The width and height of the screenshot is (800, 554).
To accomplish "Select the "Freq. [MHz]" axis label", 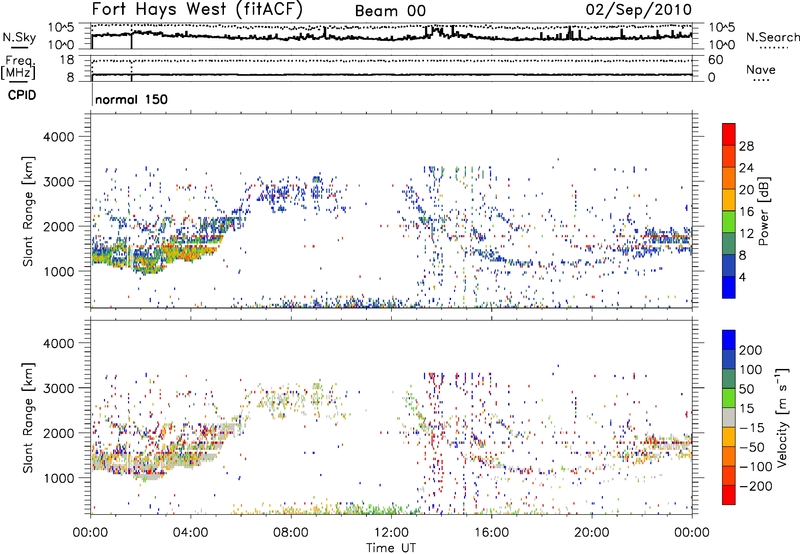I will [19, 67].
